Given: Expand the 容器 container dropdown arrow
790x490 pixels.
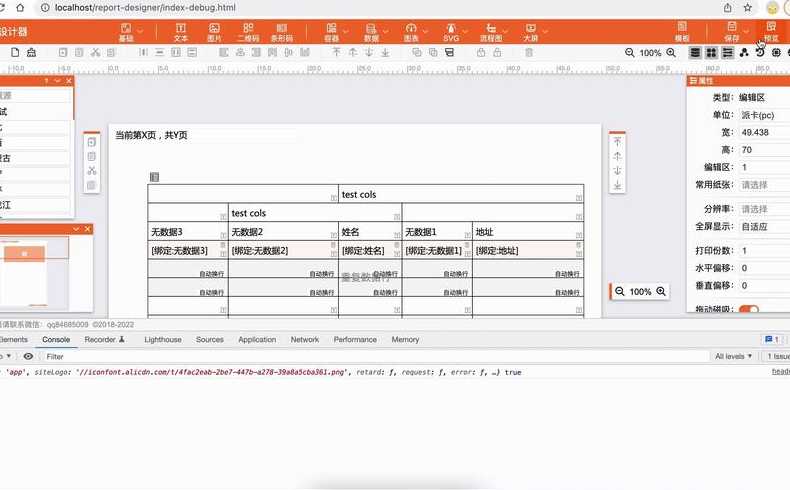Looking at the screenshot, I should 346,31.
